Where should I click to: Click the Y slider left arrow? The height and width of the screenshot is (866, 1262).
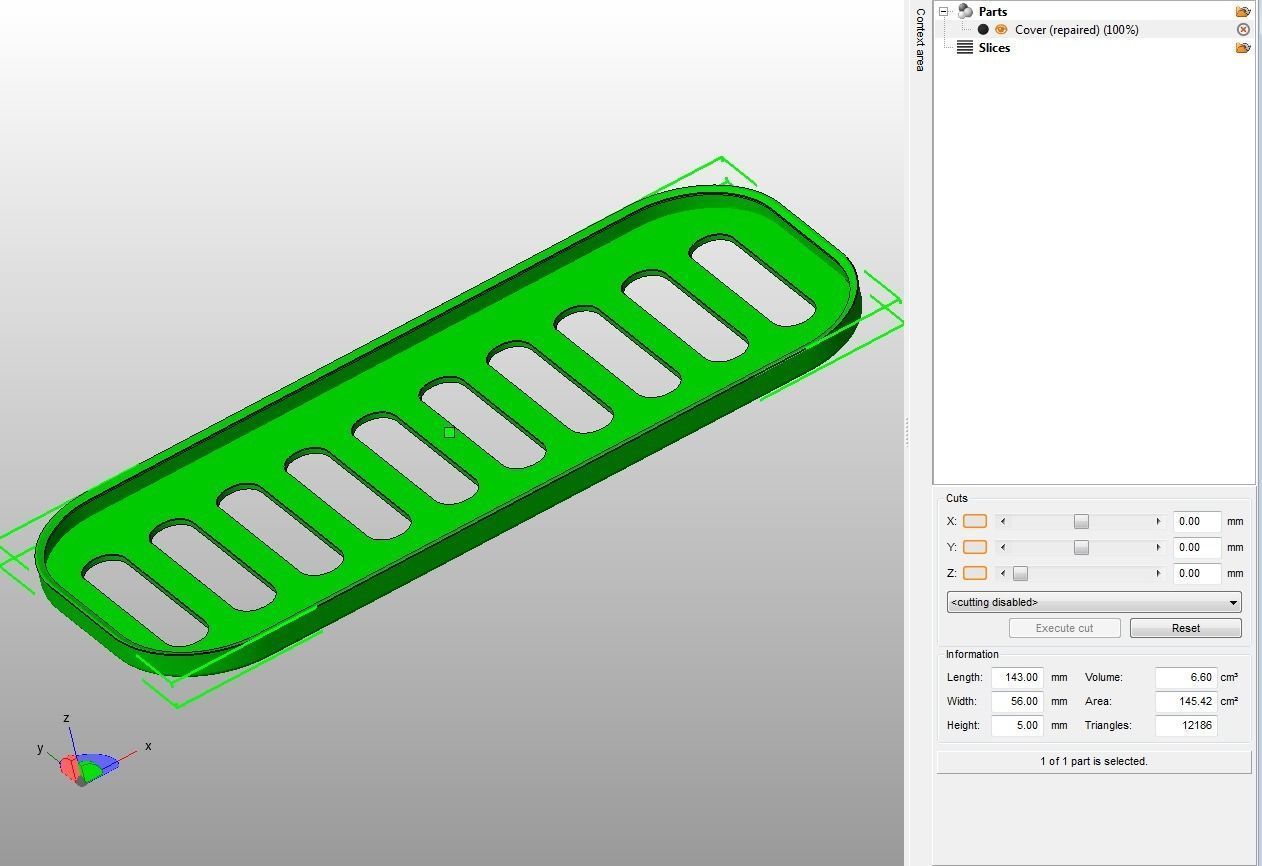coord(1003,547)
